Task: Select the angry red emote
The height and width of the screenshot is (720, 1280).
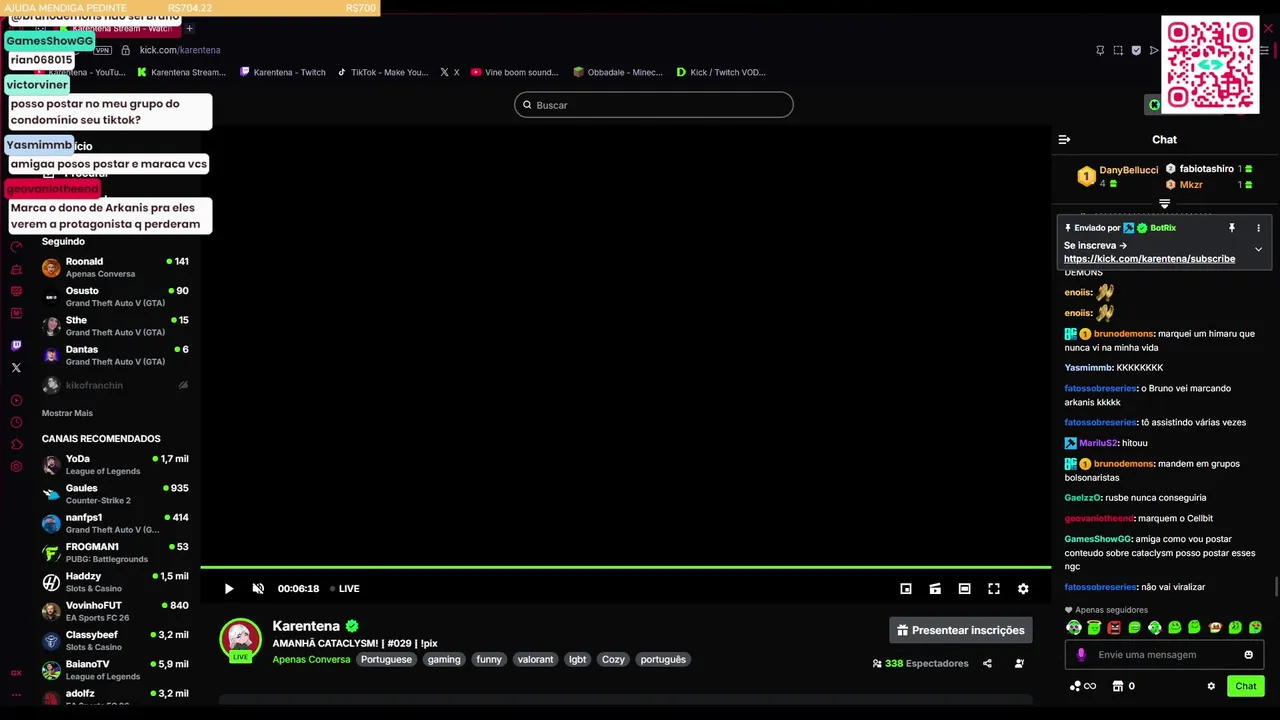Action: click(1114, 628)
